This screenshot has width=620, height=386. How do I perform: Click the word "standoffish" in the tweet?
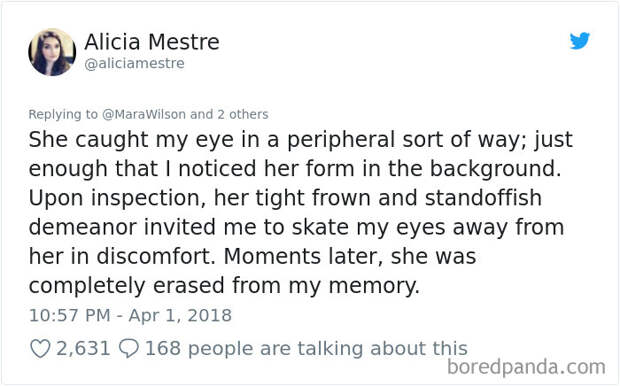(483, 198)
